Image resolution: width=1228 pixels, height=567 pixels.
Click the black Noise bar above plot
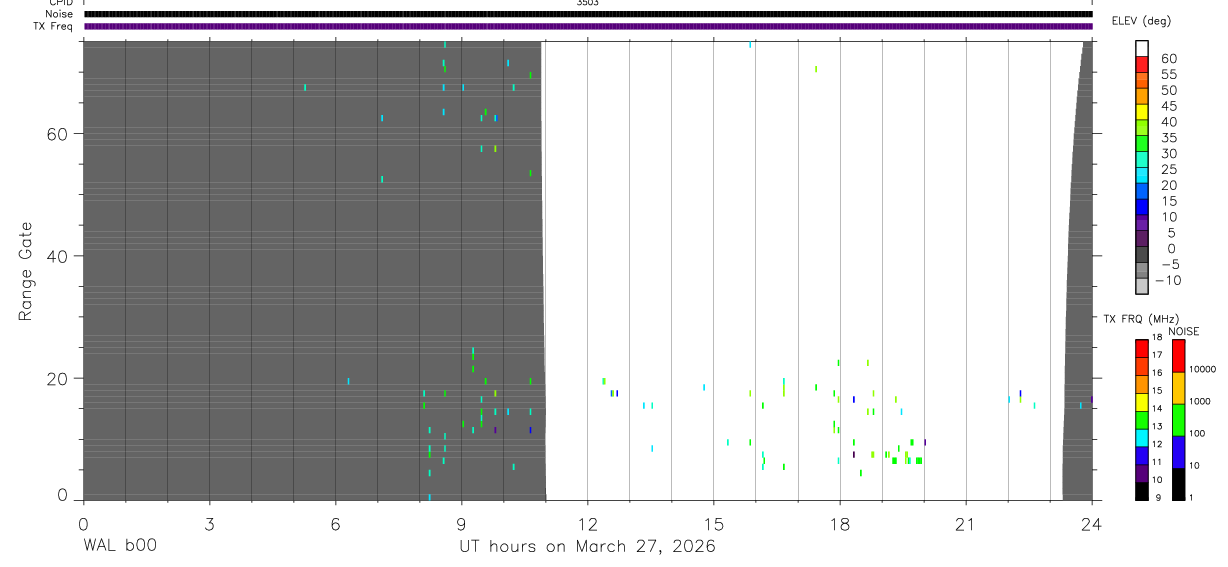point(588,14)
